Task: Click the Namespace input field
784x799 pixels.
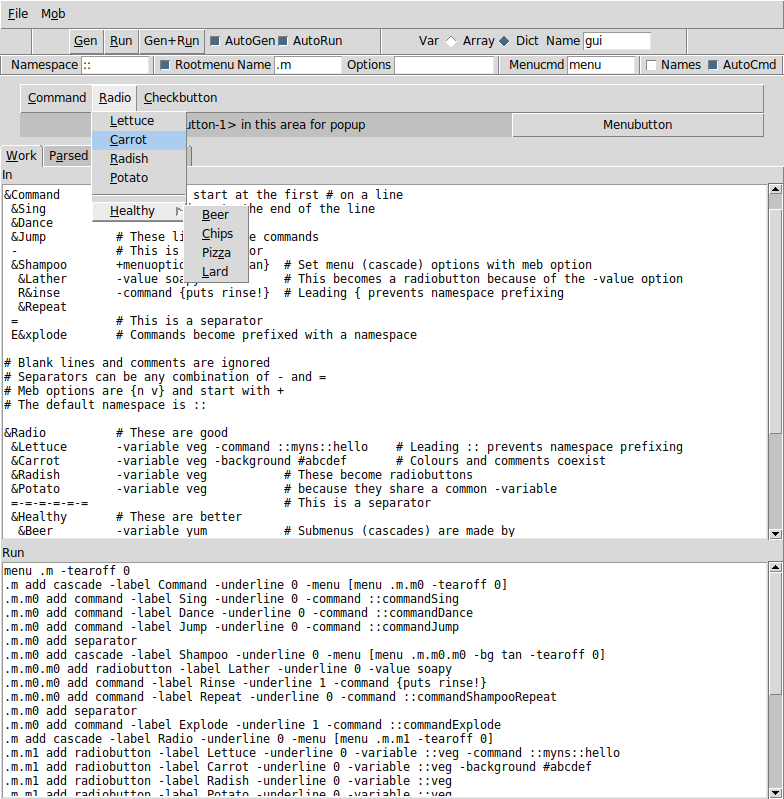Action: point(115,65)
